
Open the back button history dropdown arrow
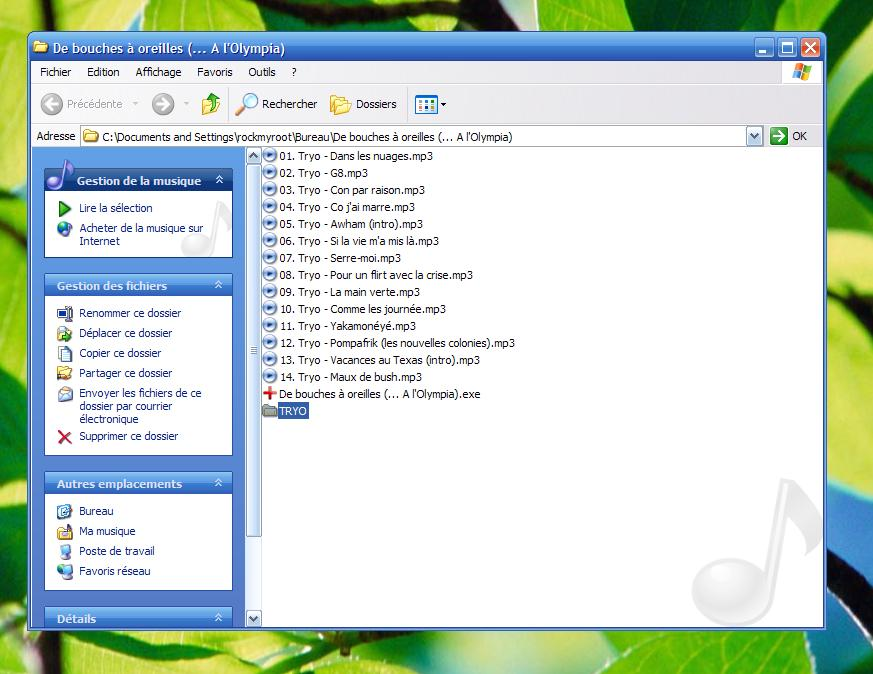click(136, 104)
